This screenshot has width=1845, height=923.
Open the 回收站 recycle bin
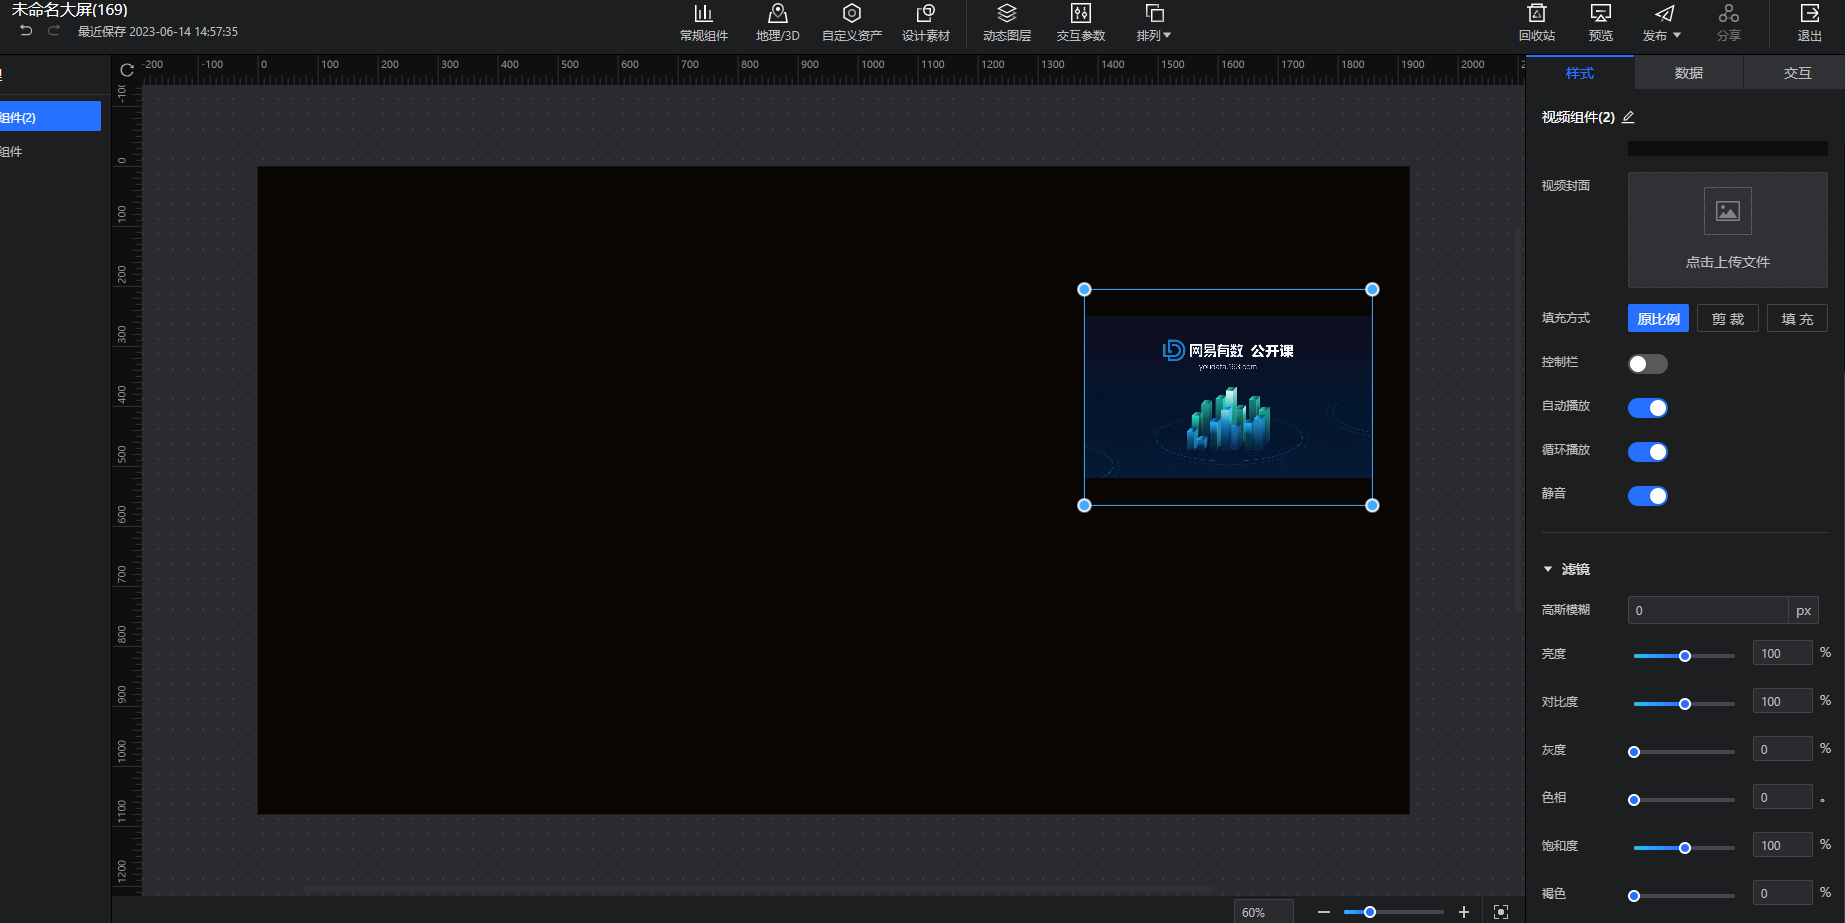tap(1536, 14)
